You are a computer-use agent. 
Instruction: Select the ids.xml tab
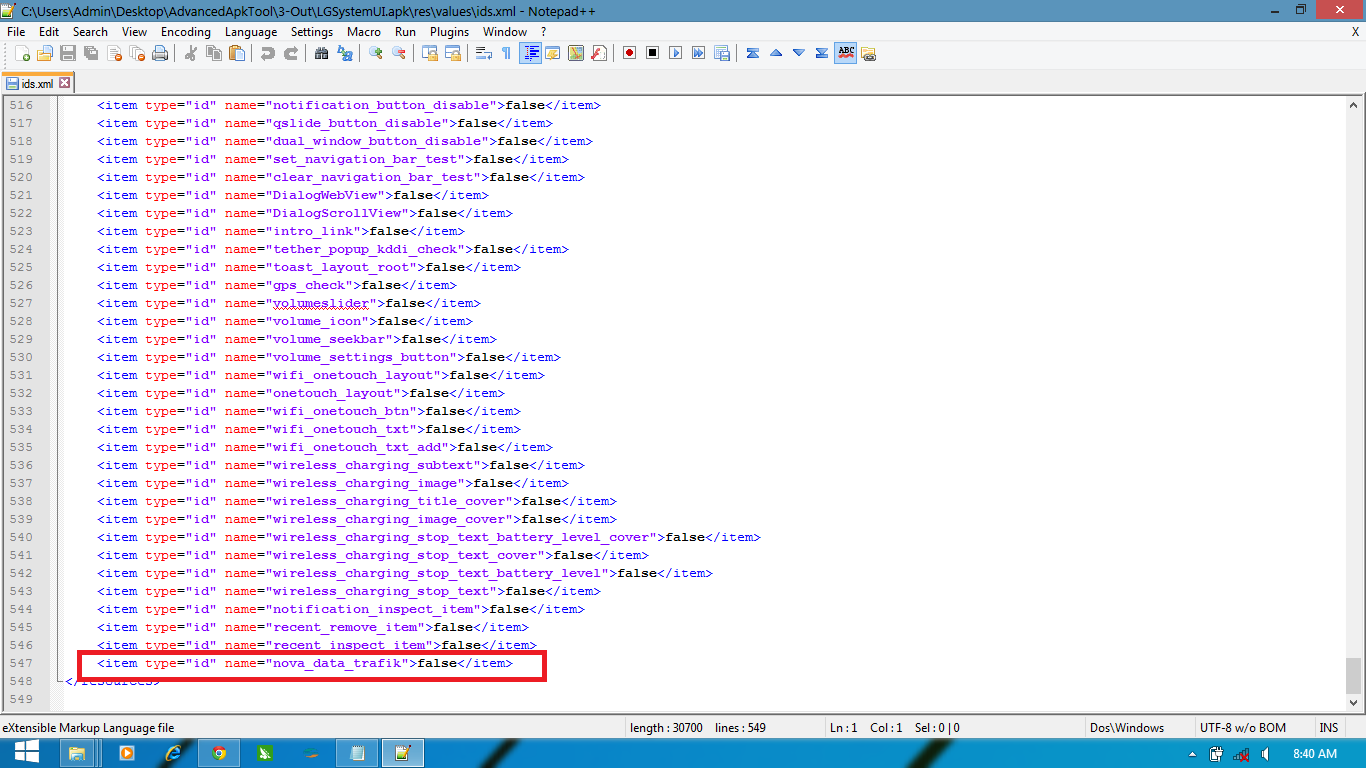pyautogui.click(x=37, y=84)
